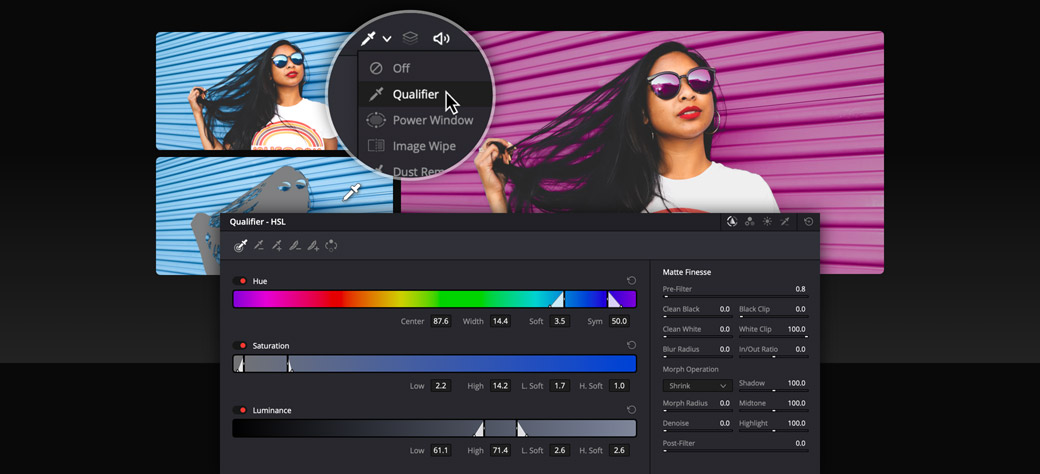Choose the picker subtract eyedropper
This screenshot has height=474, width=1040.
click(259, 246)
